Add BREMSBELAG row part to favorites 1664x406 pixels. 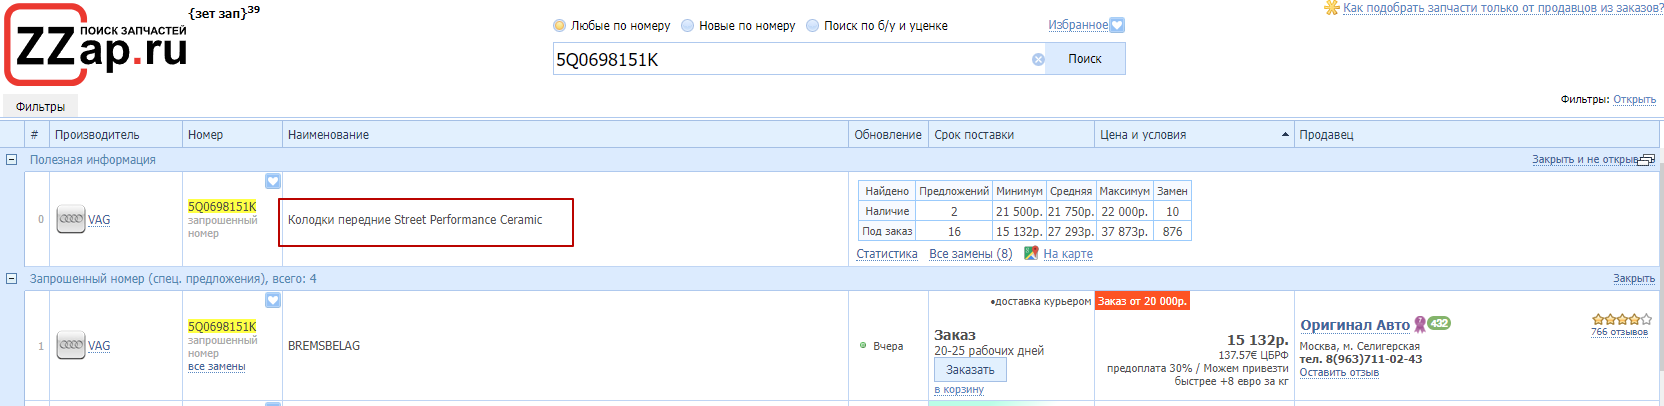273,300
